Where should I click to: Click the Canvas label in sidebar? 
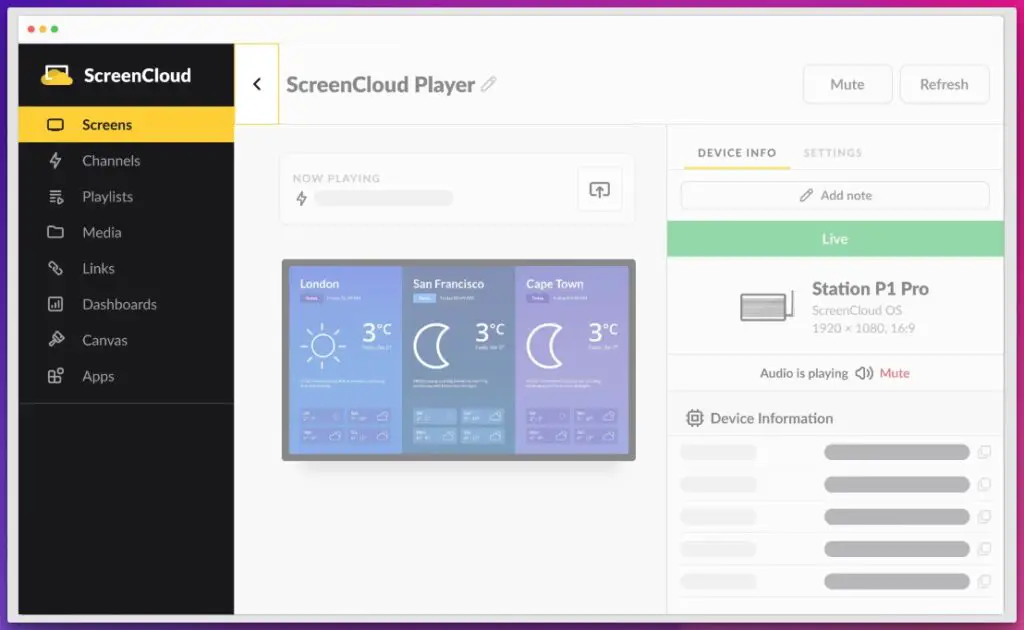pyautogui.click(x=104, y=340)
